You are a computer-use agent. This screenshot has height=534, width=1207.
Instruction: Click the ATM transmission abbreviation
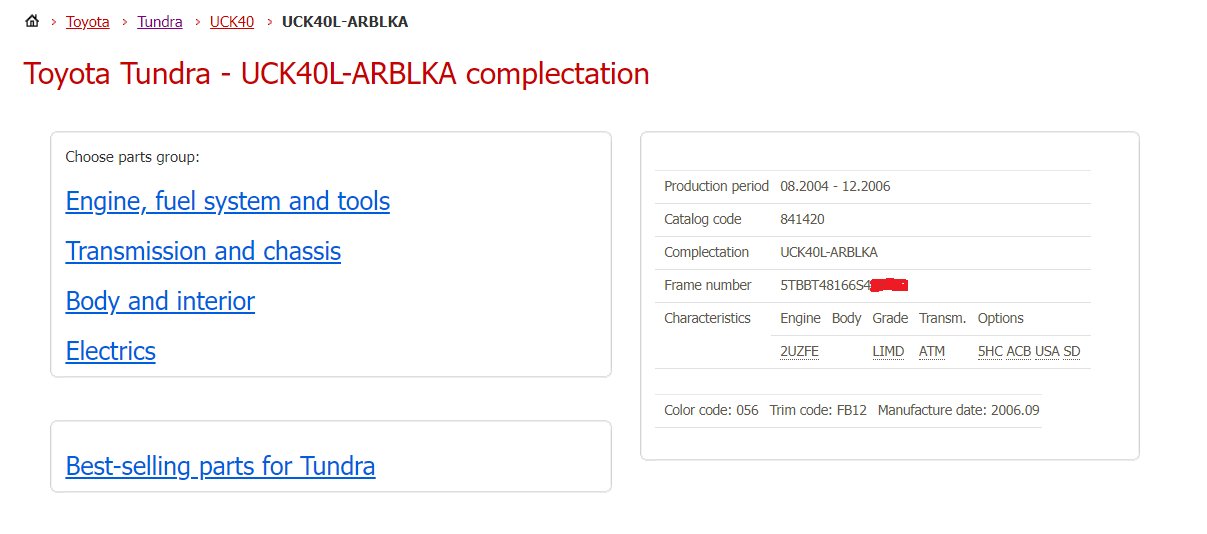coord(932,352)
